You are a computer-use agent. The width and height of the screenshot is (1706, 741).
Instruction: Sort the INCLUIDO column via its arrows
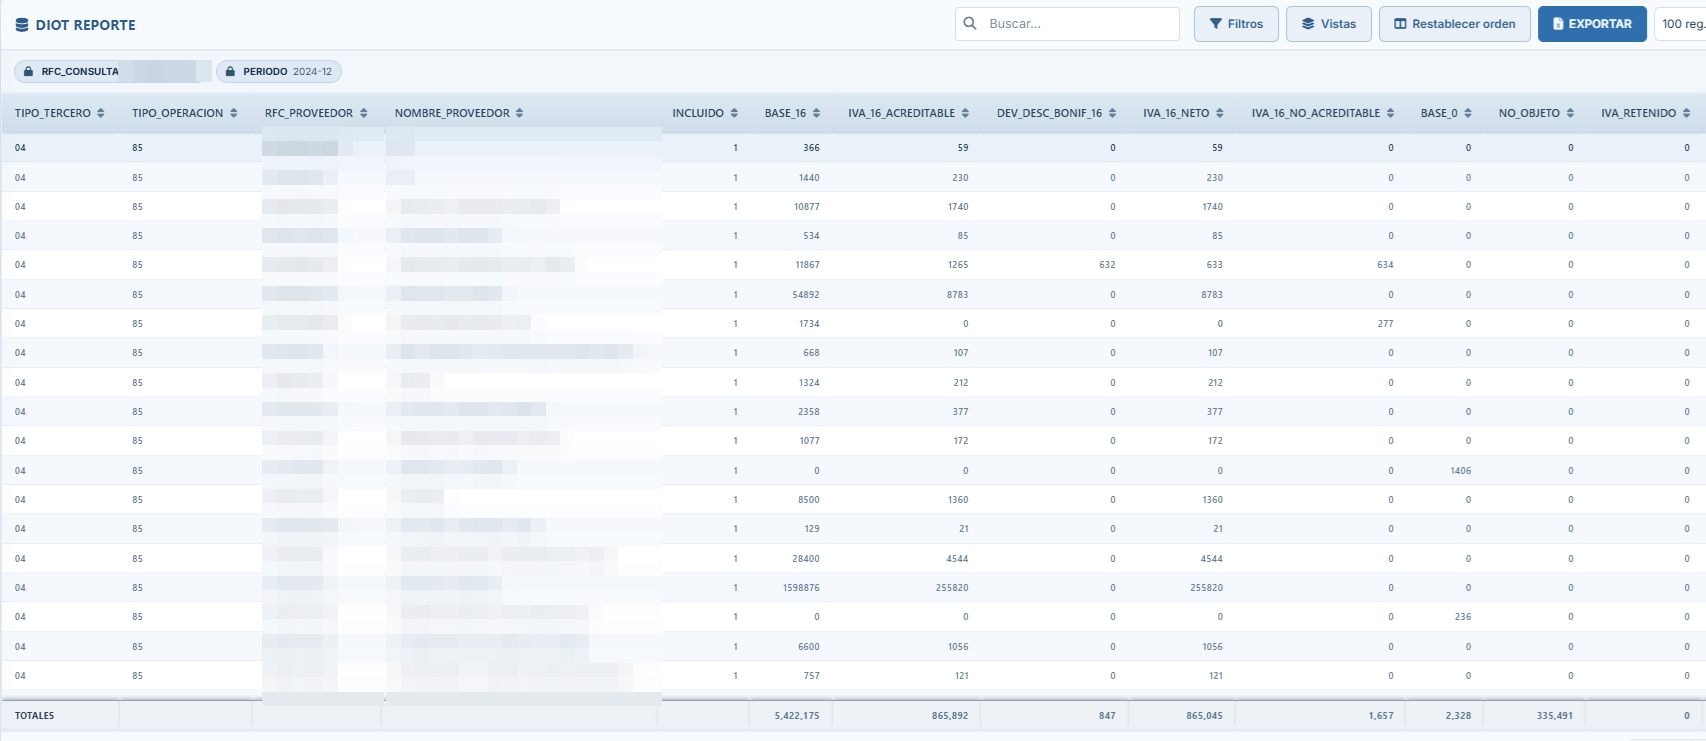pyautogui.click(x=734, y=113)
